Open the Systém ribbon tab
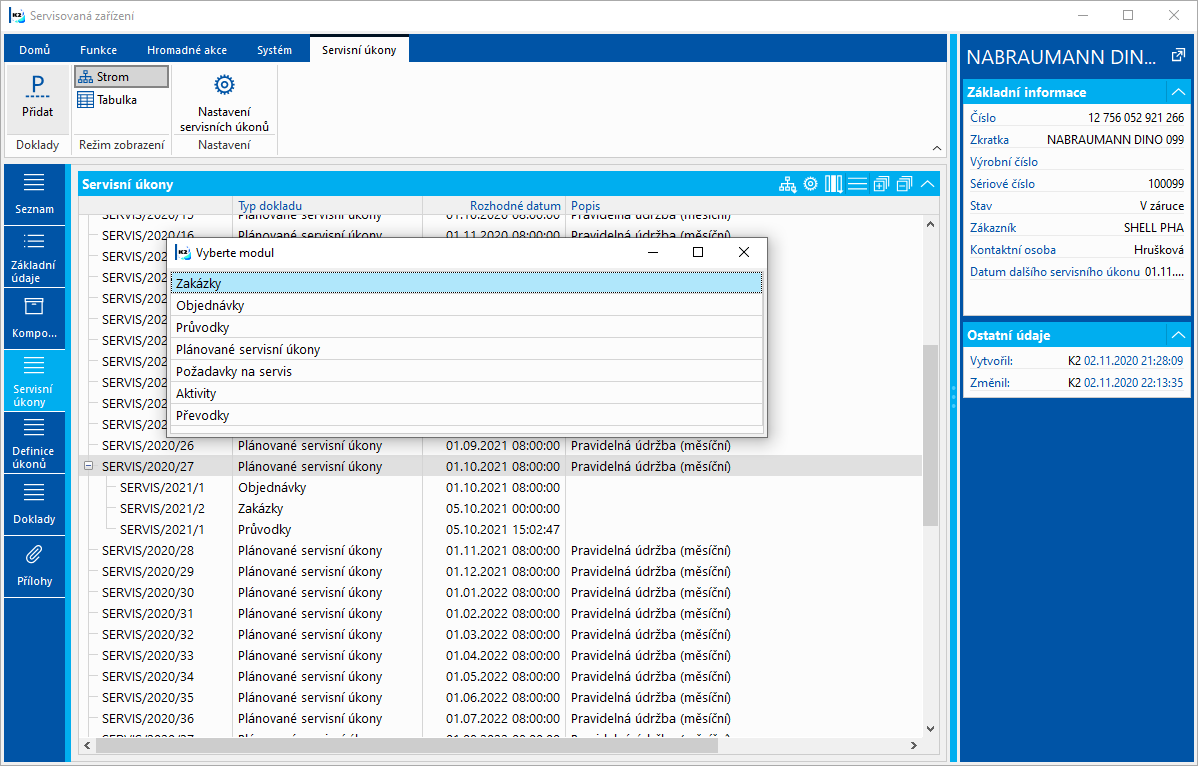The image size is (1198, 766). click(x=274, y=50)
